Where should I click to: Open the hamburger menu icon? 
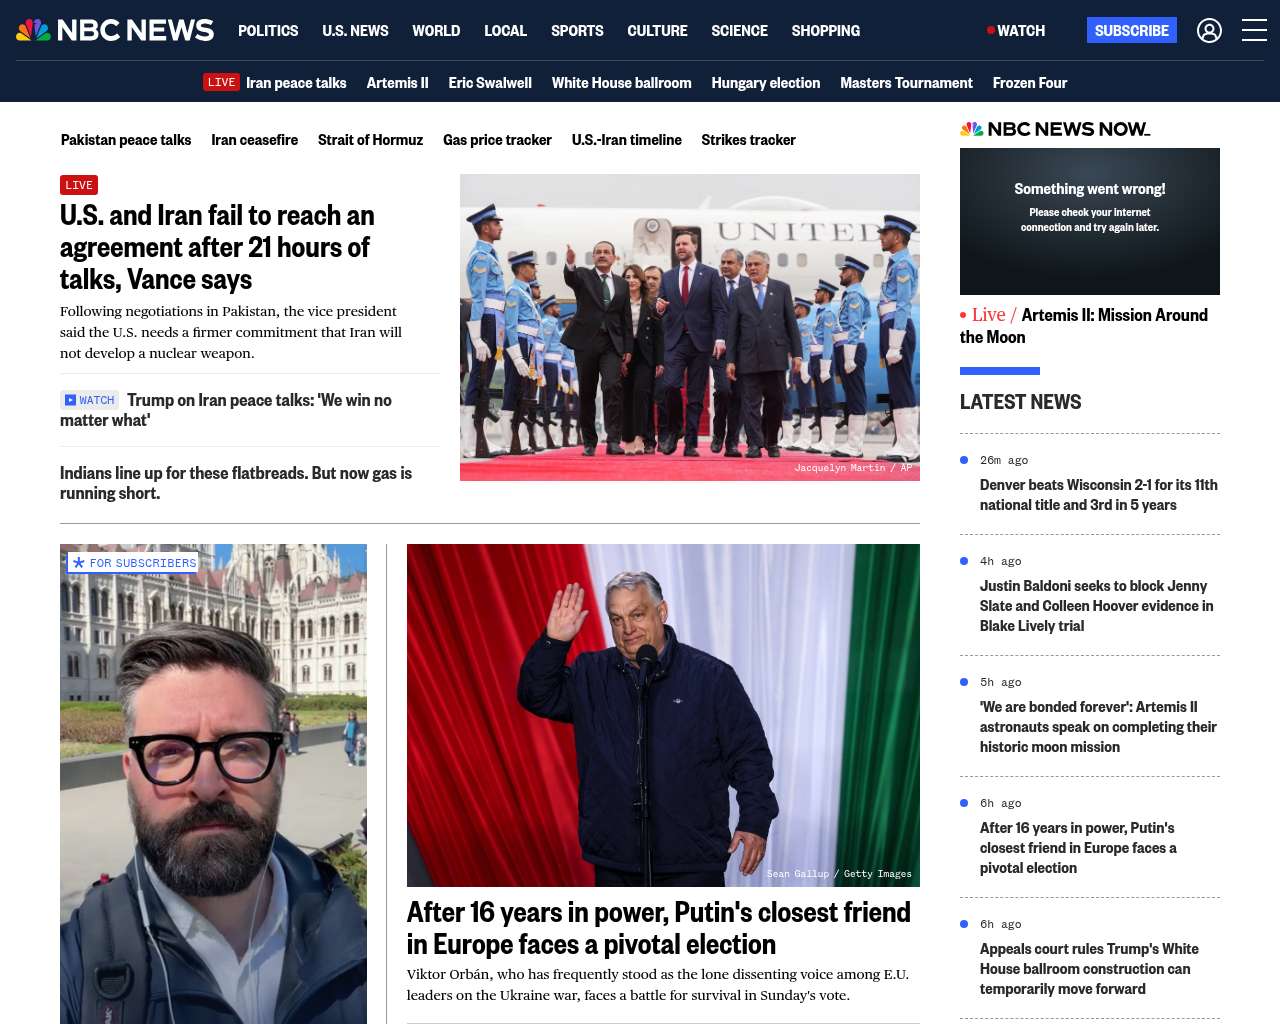[x=1254, y=31]
